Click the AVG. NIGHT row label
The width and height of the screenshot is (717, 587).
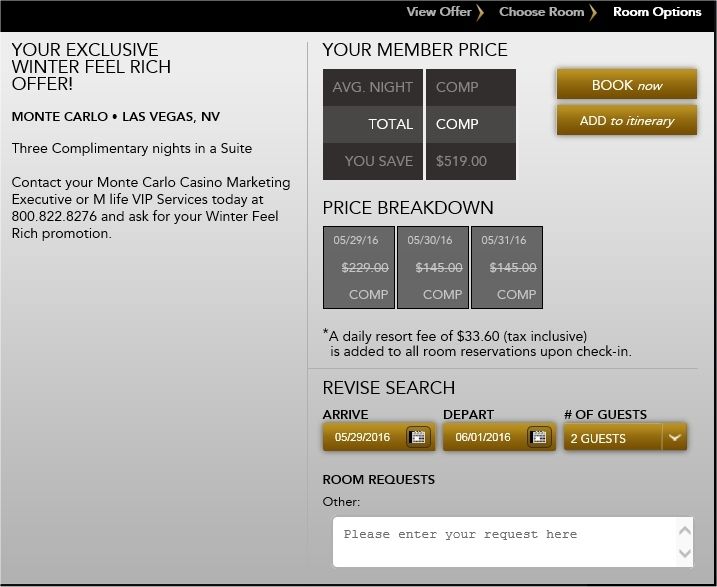pos(373,87)
